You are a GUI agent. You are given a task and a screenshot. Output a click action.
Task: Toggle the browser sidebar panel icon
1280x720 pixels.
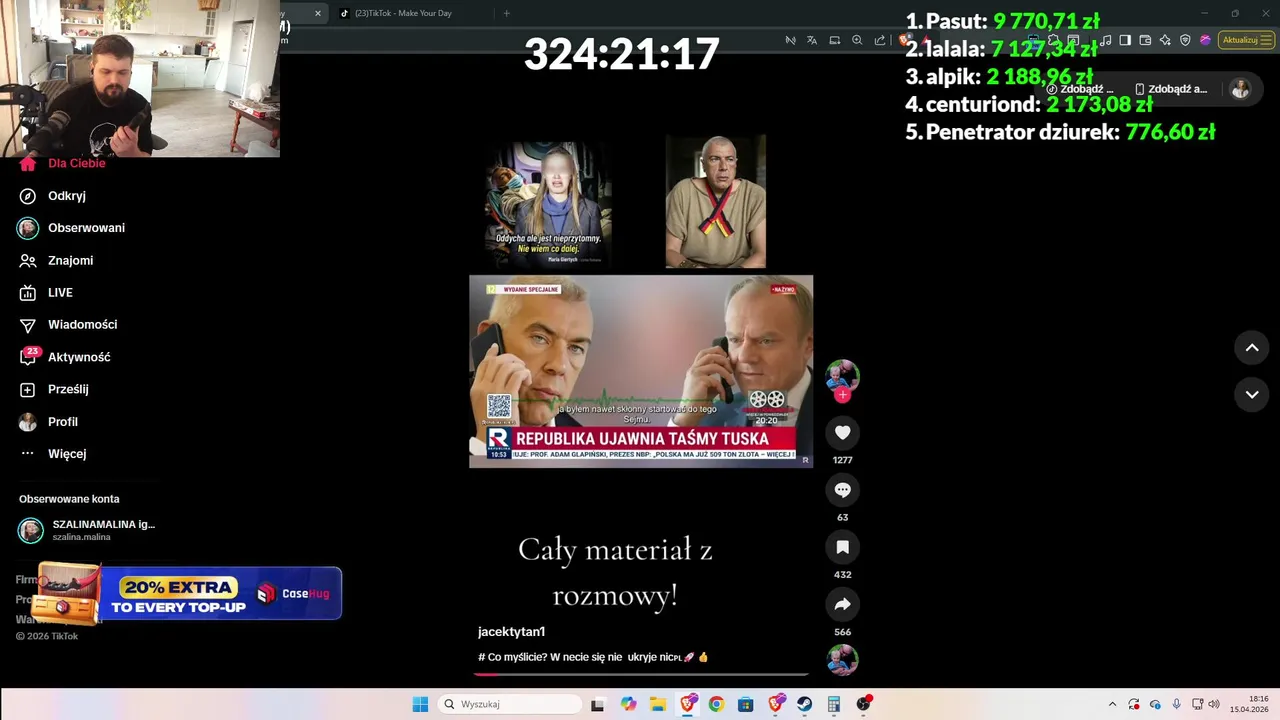pos(1125,40)
